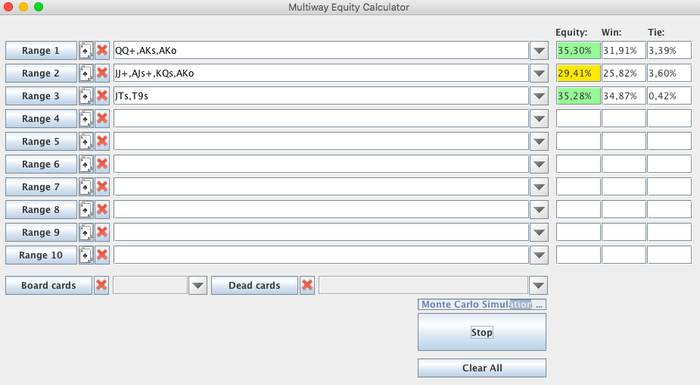Expand Range 9 history dropdown arrow
Screen dimensions: 700x385
[539, 233]
